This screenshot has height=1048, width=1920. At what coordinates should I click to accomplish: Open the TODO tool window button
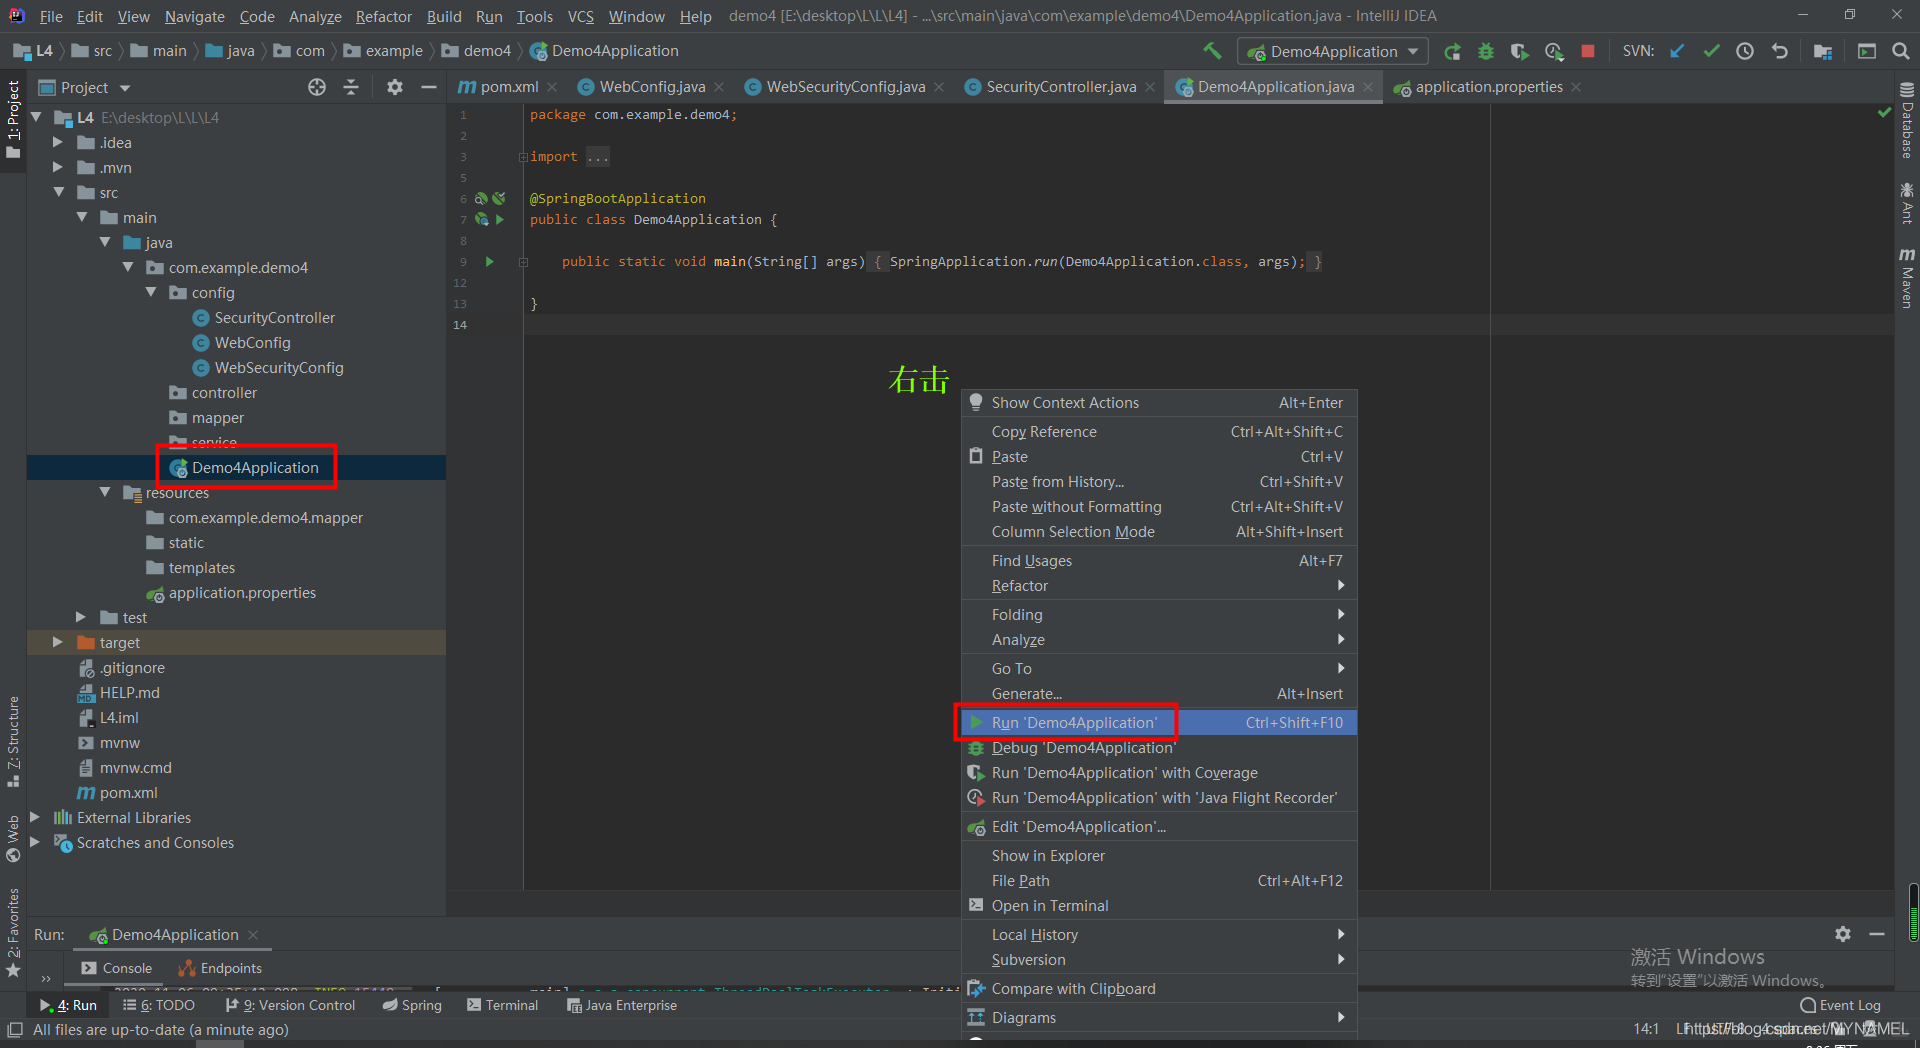coord(159,1005)
